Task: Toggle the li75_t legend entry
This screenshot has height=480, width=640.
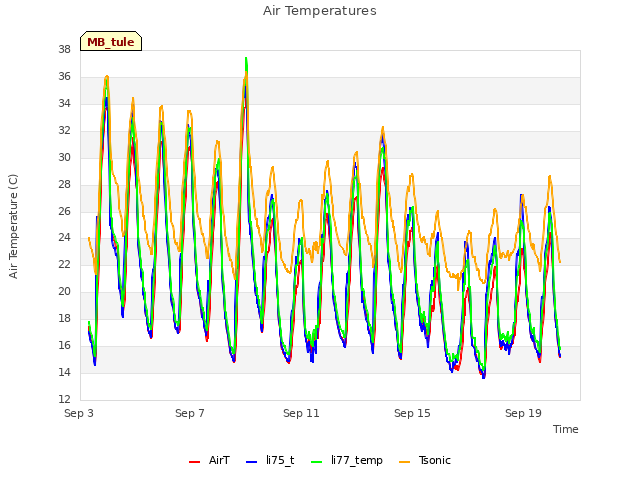Action: (270, 460)
